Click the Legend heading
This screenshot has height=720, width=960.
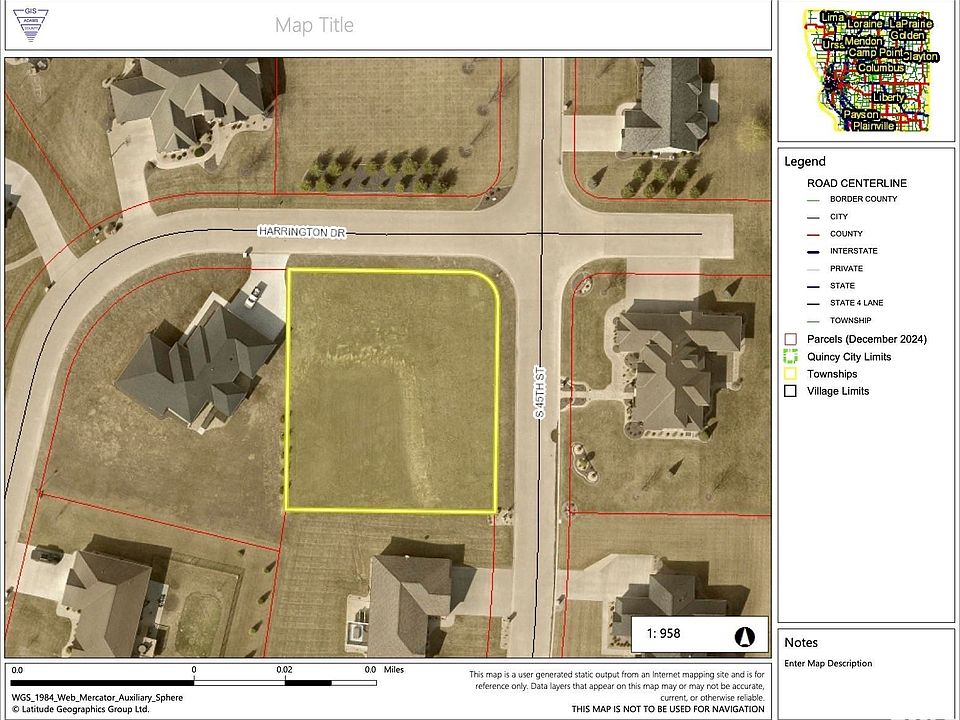click(804, 162)
